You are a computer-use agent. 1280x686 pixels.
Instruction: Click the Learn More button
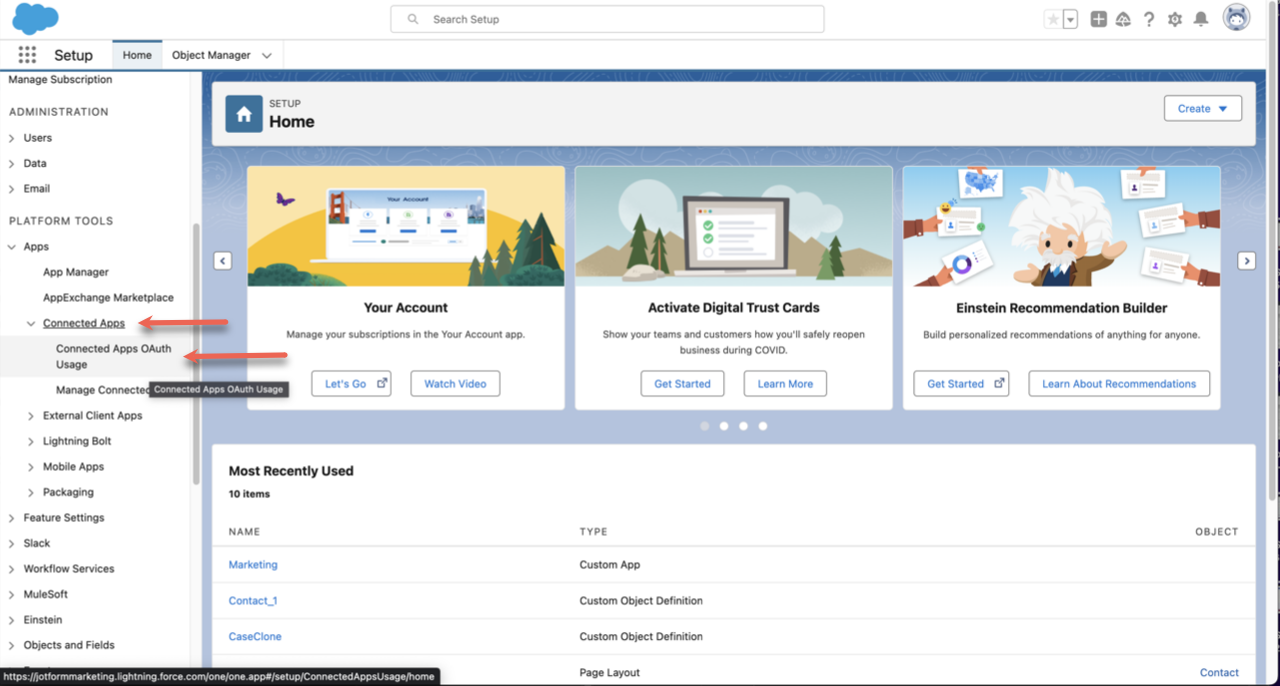tap(785, 384)
